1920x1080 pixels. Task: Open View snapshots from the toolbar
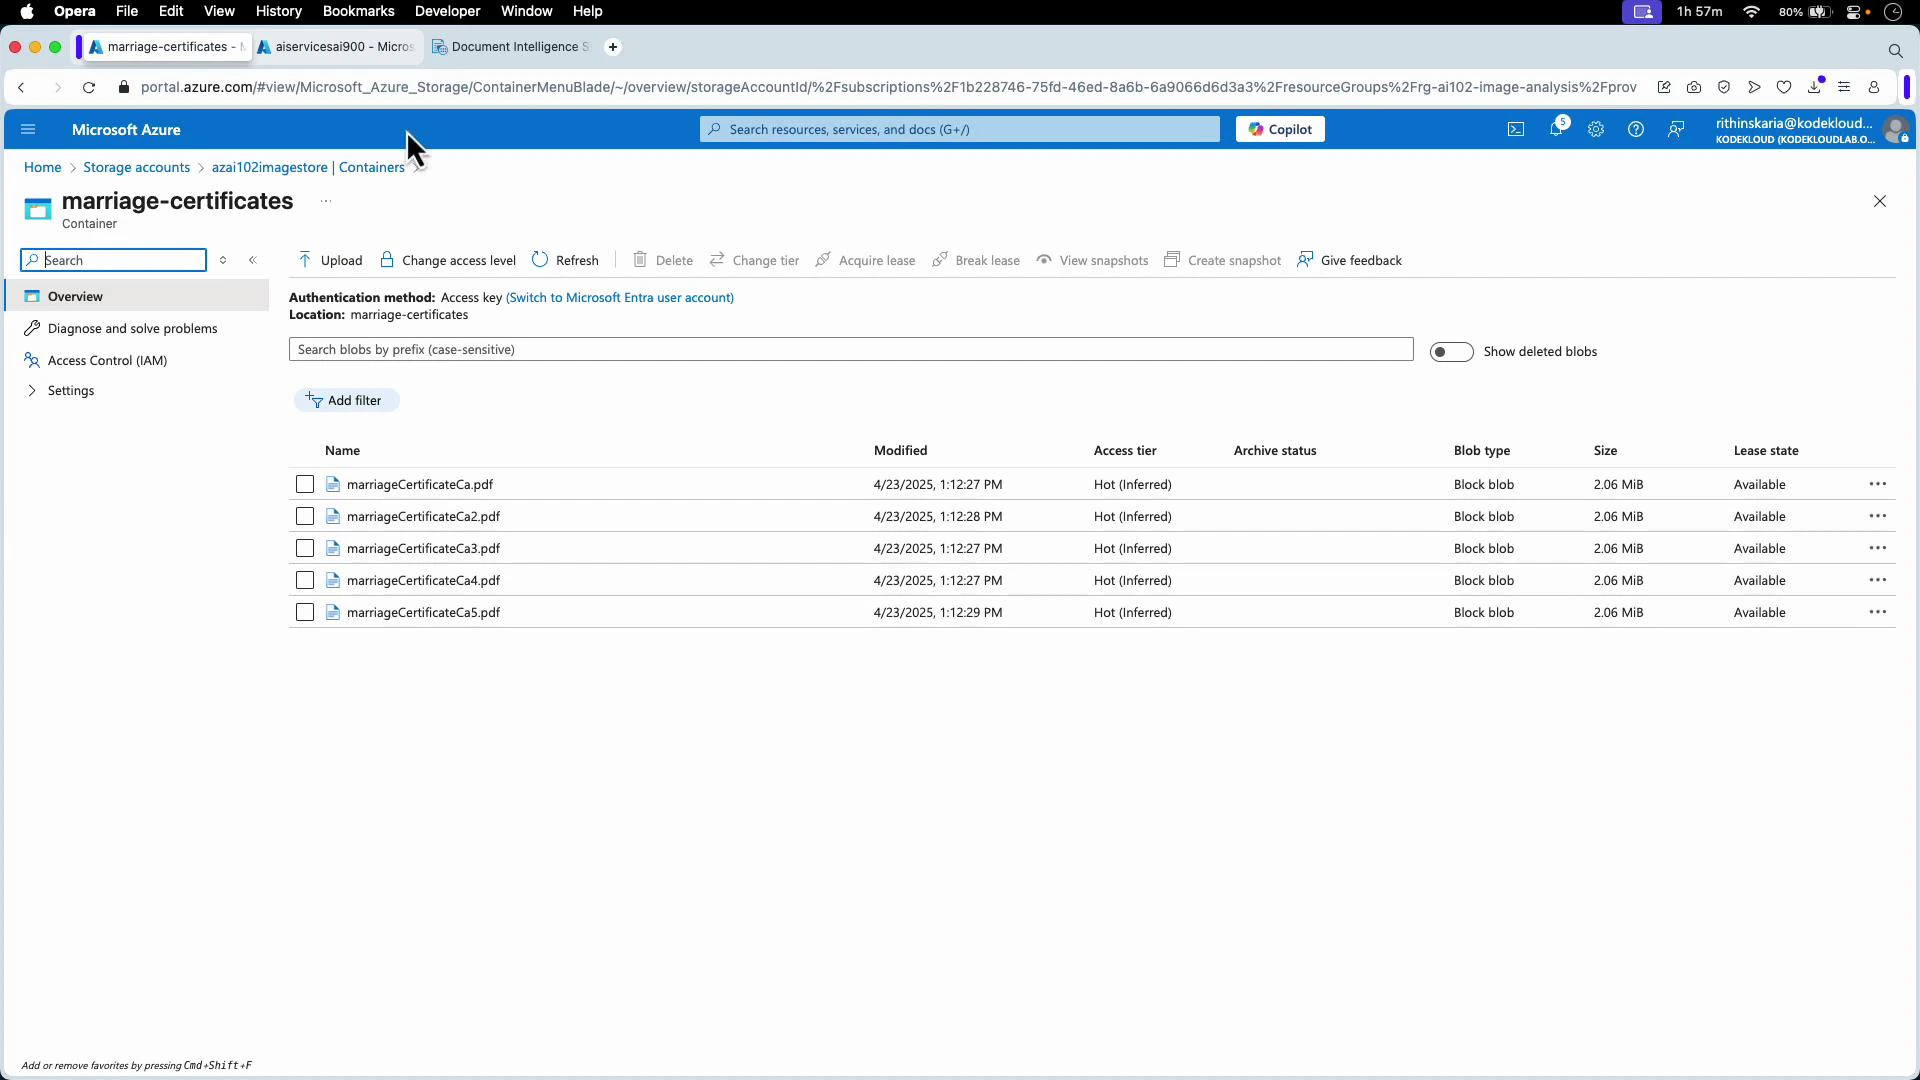(1045, 260)
